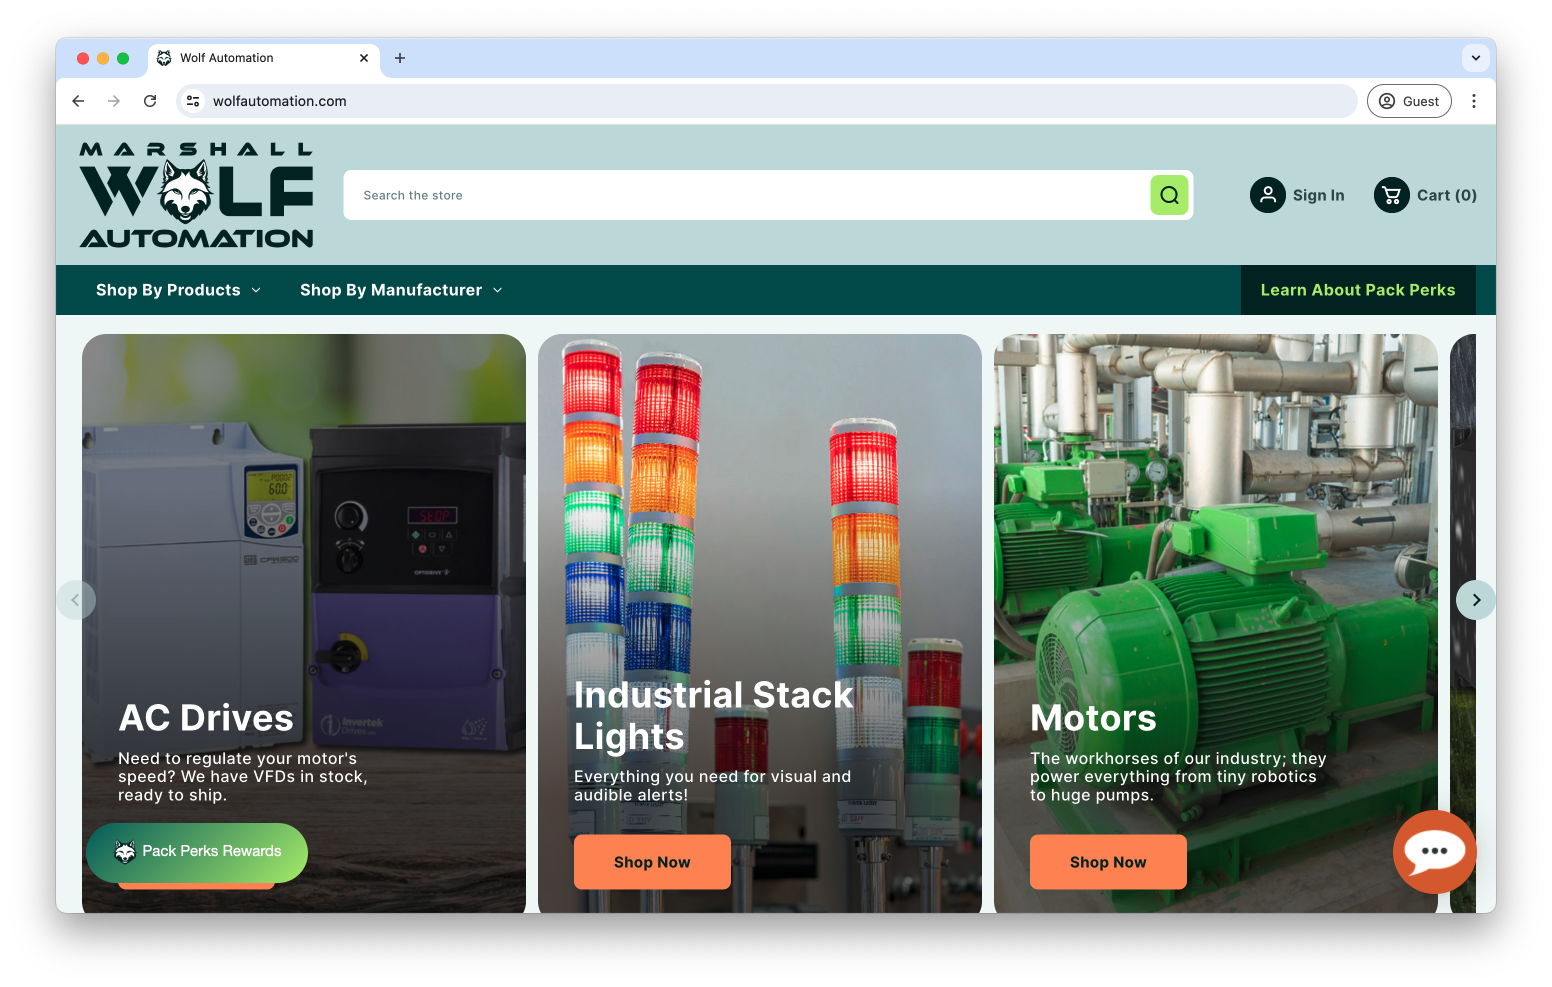Click the Sign In link

(1318, 195)
